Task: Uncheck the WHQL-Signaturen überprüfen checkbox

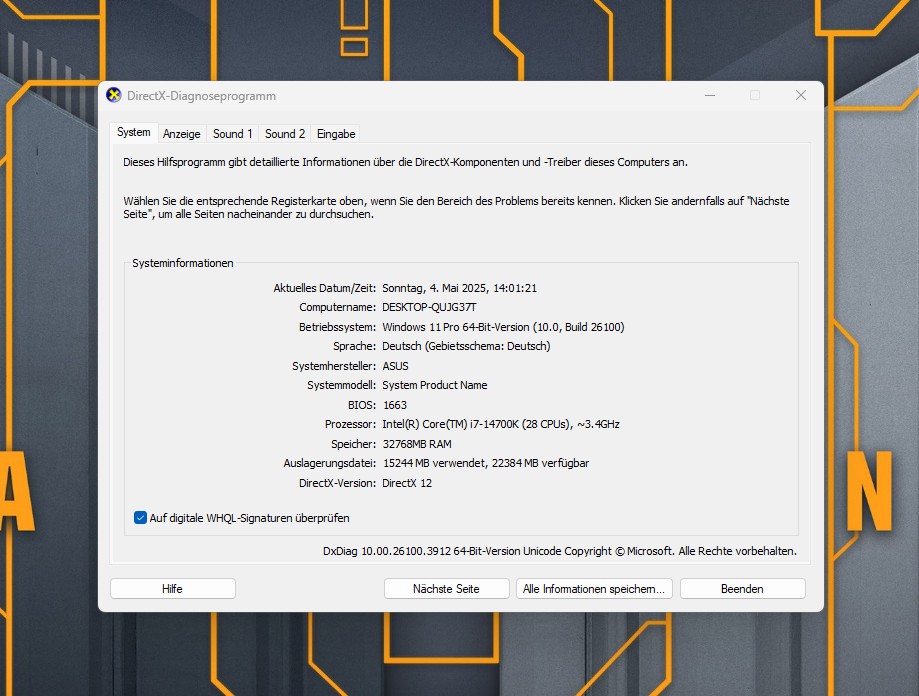Action: (141, 518)
